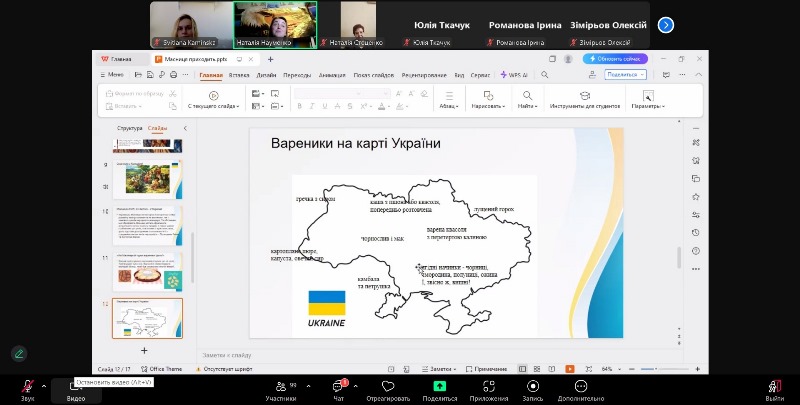Stop camera using the Видео button
Screen dimensions: 800x405
[75, 387]
